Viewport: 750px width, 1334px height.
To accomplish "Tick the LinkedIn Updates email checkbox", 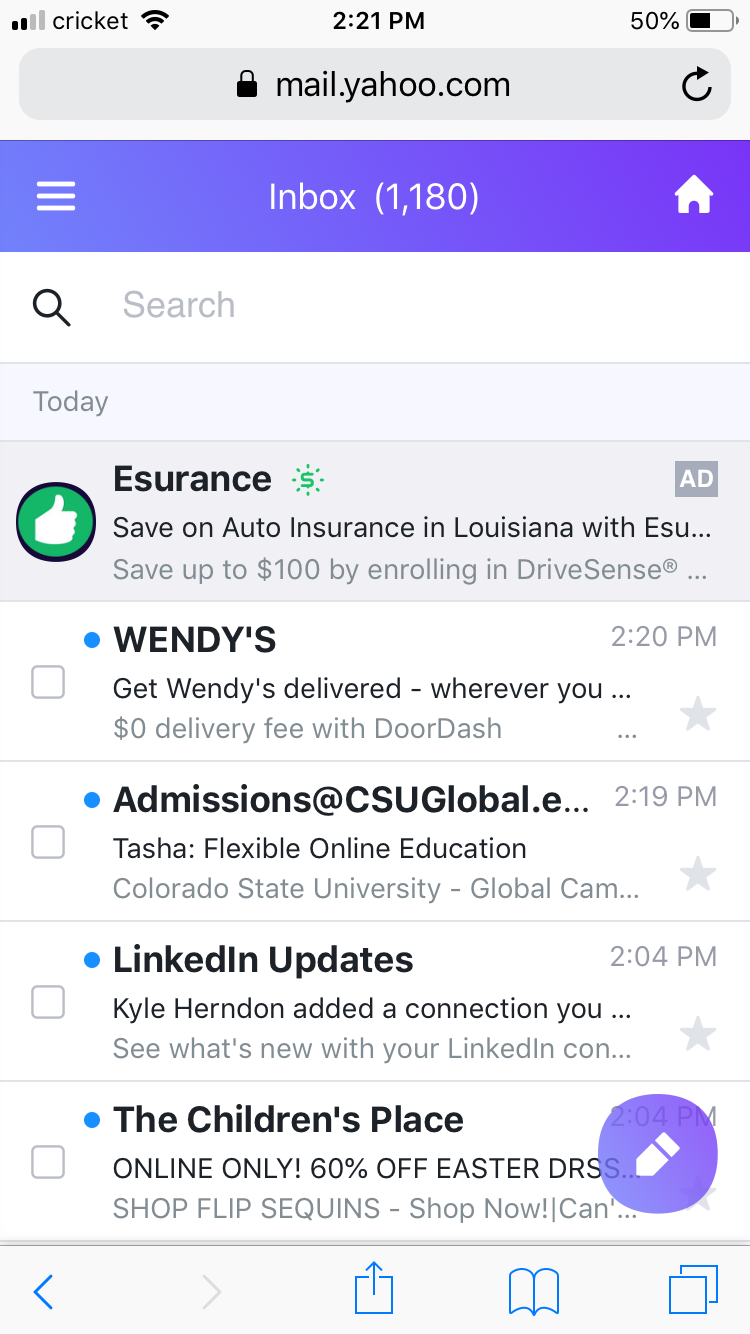I will click(x=48, y=1002).
